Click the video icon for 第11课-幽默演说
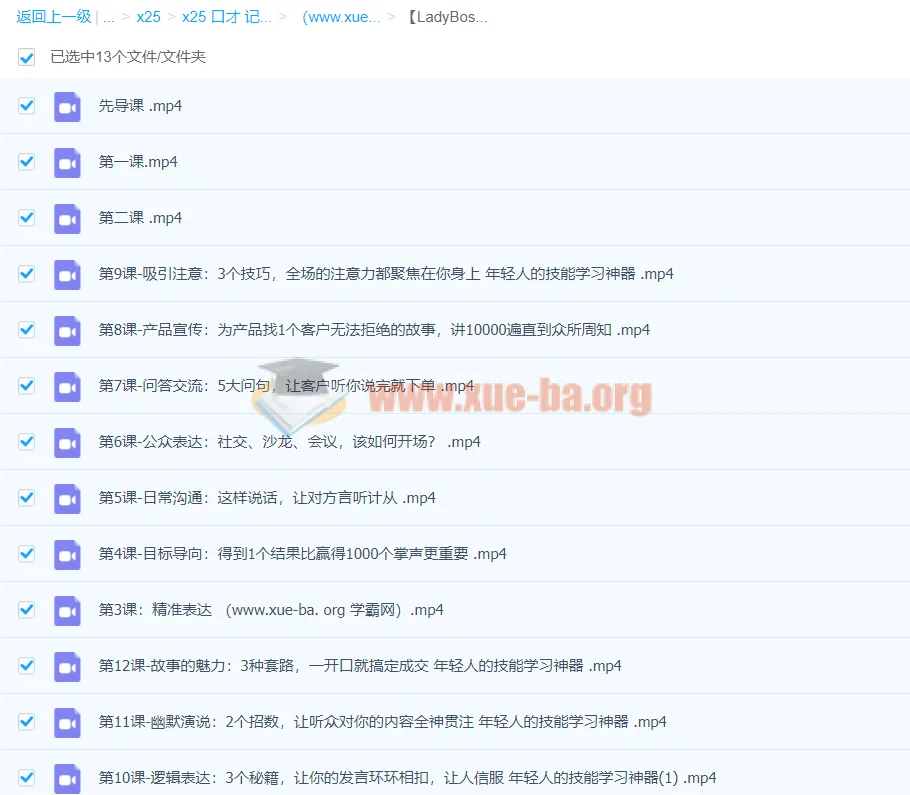Image resolution: width=910 pixels, height=795 pixels. (x=67, y=722)
